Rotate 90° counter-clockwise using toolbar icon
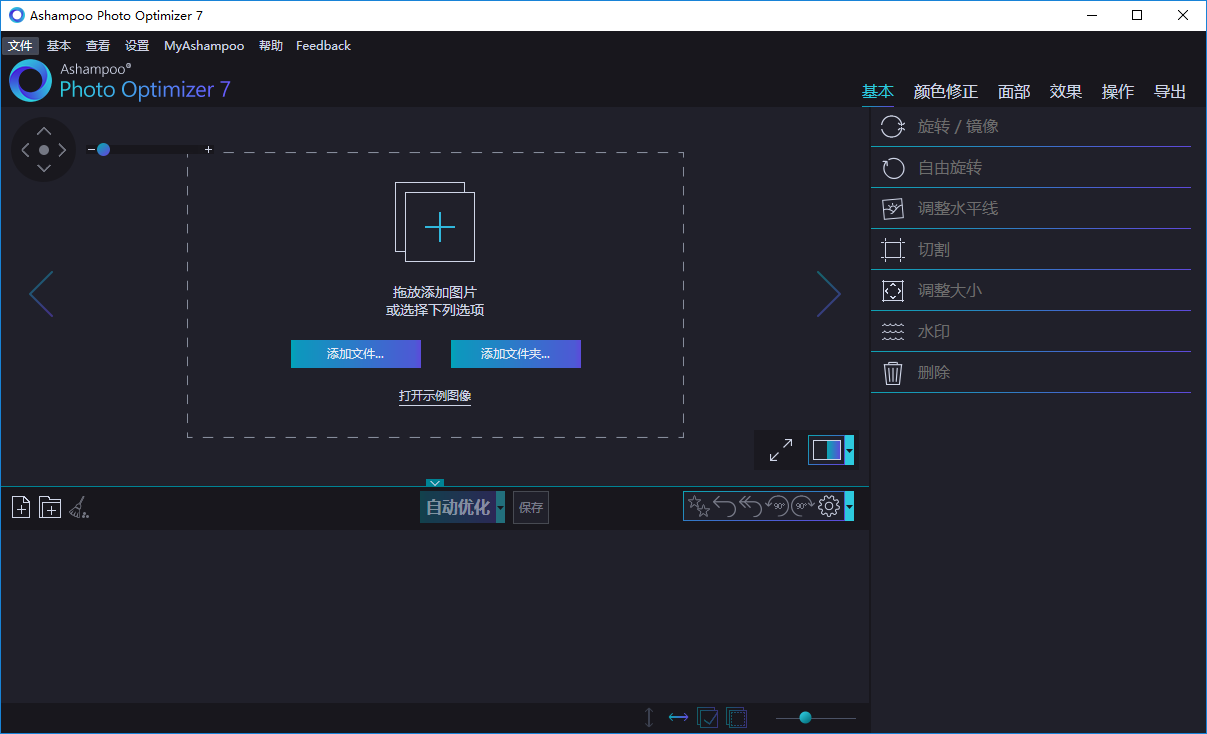The width and height of the screenshot is (1207, 734). pyautogui.click(x=776, y=507)
